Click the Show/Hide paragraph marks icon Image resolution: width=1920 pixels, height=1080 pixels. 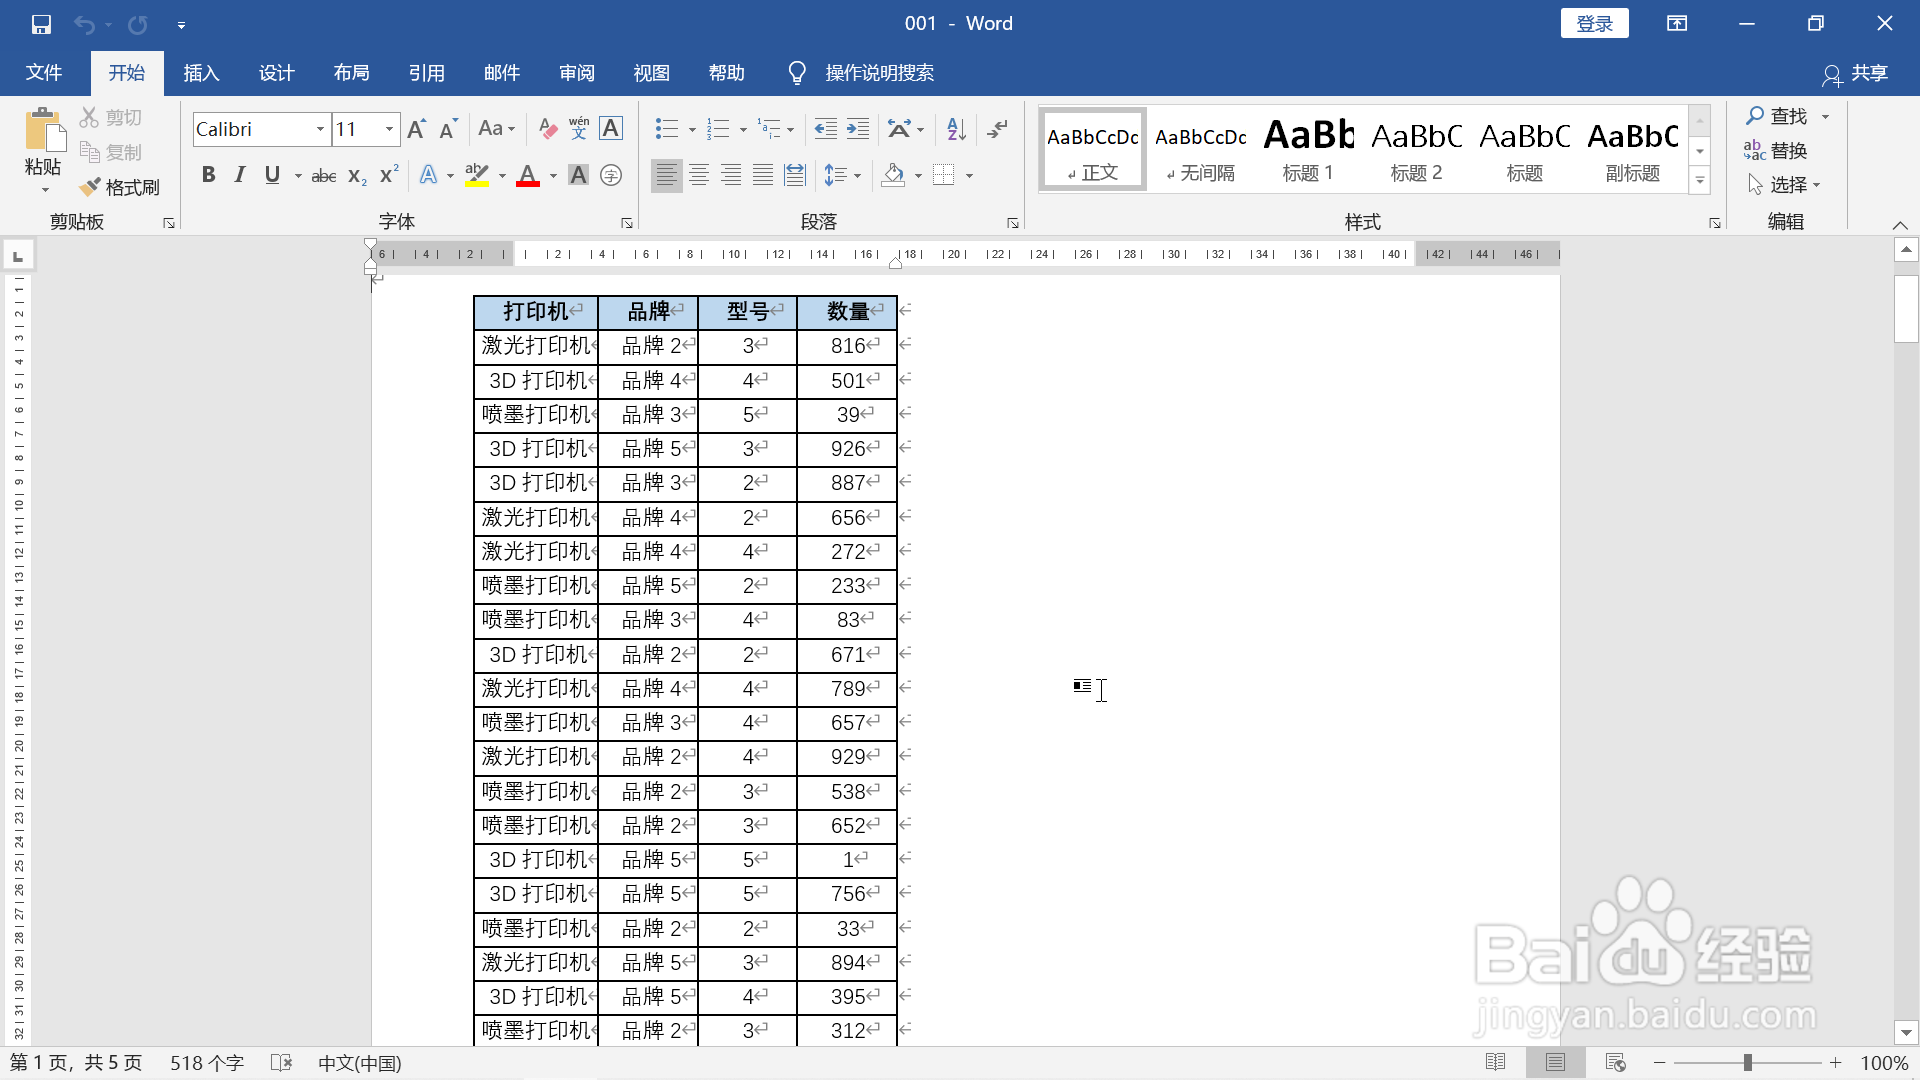(x=998, y=128)
